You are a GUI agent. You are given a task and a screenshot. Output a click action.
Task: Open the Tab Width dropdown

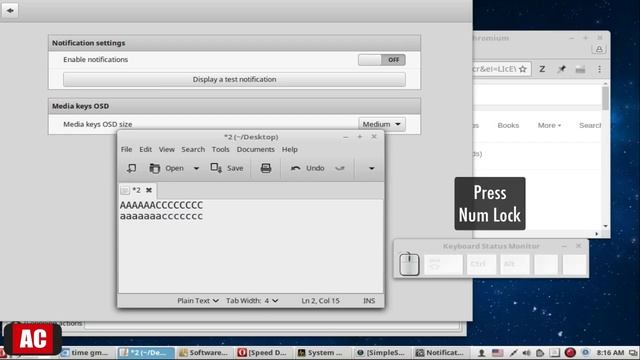click(x=252, y=301)
